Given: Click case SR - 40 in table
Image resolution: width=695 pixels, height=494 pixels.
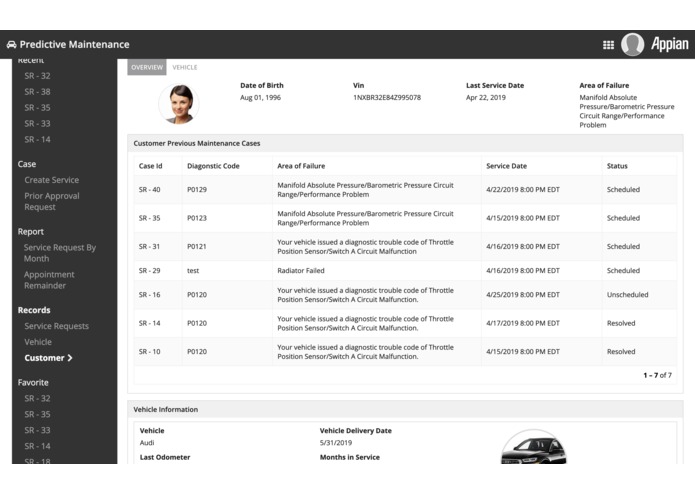Looking at the screenshot, I should tap(149, 190).
